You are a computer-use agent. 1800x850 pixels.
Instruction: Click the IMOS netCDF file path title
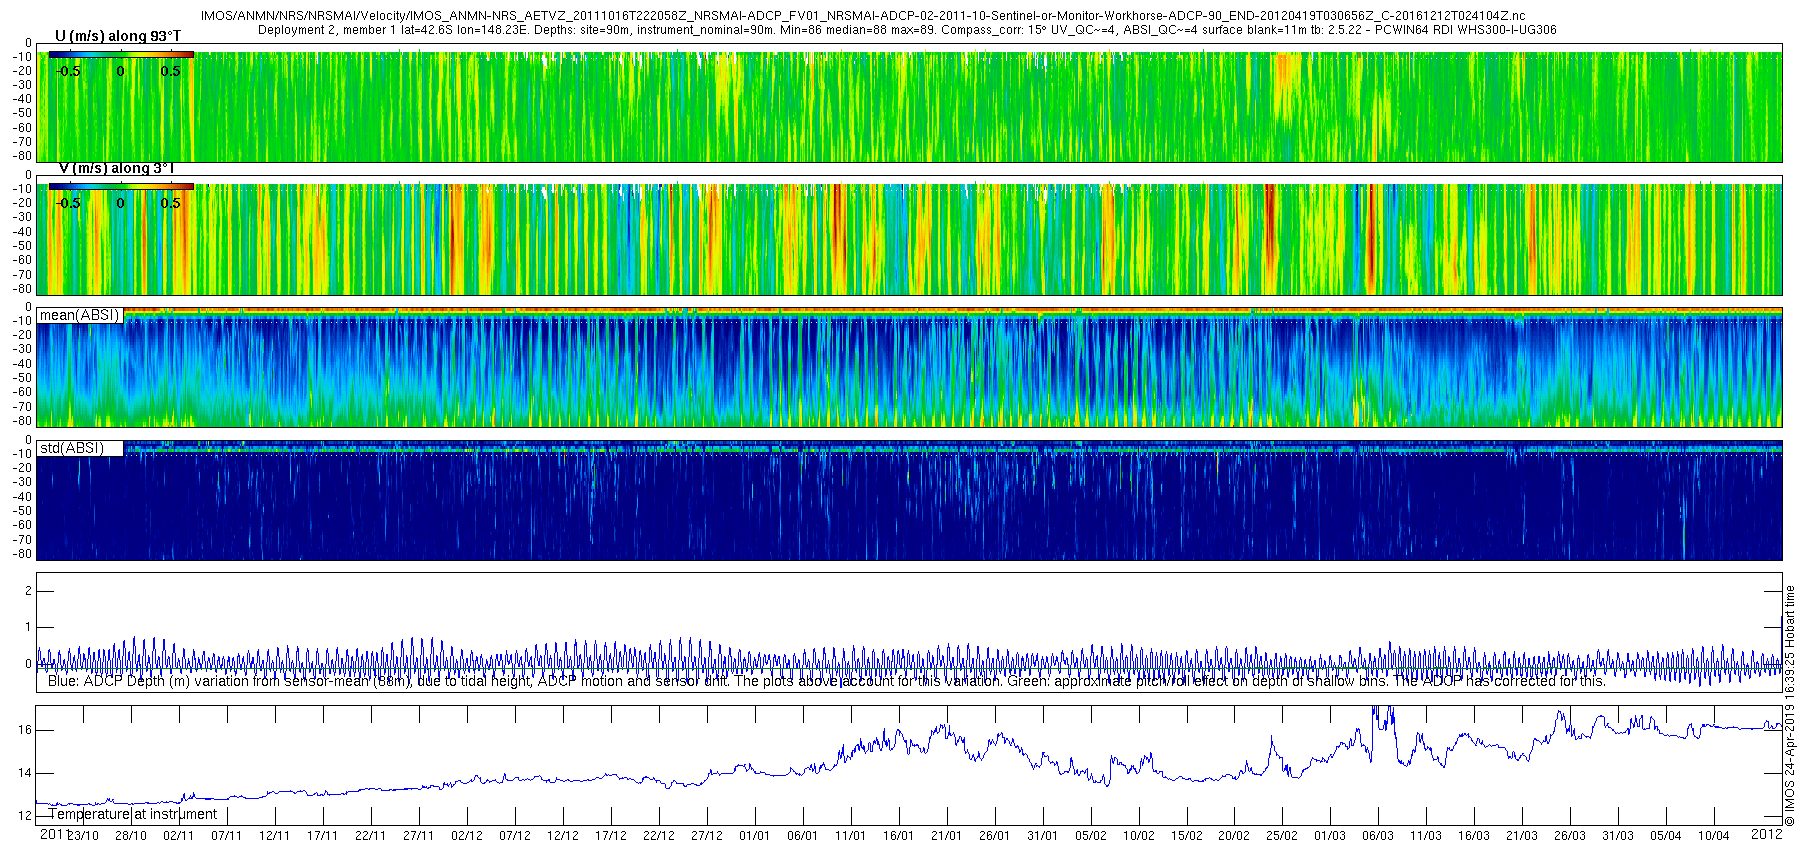coord(863,17)
